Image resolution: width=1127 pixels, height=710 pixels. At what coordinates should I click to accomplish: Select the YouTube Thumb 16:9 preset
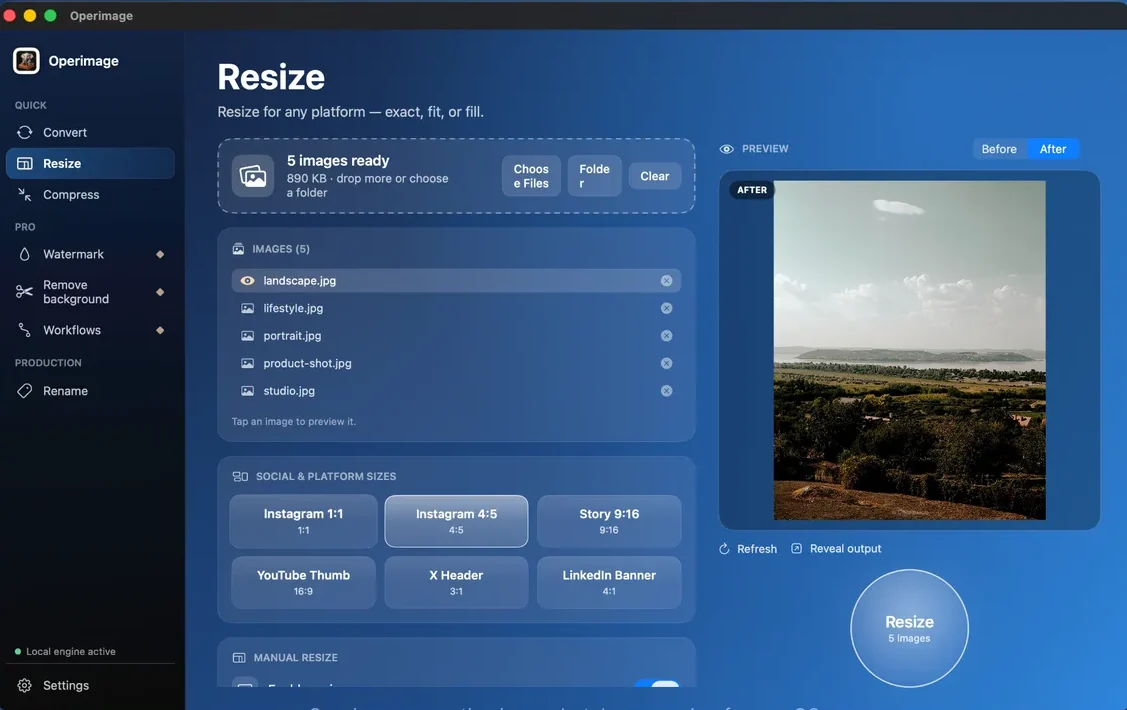(x=303, y=583)
